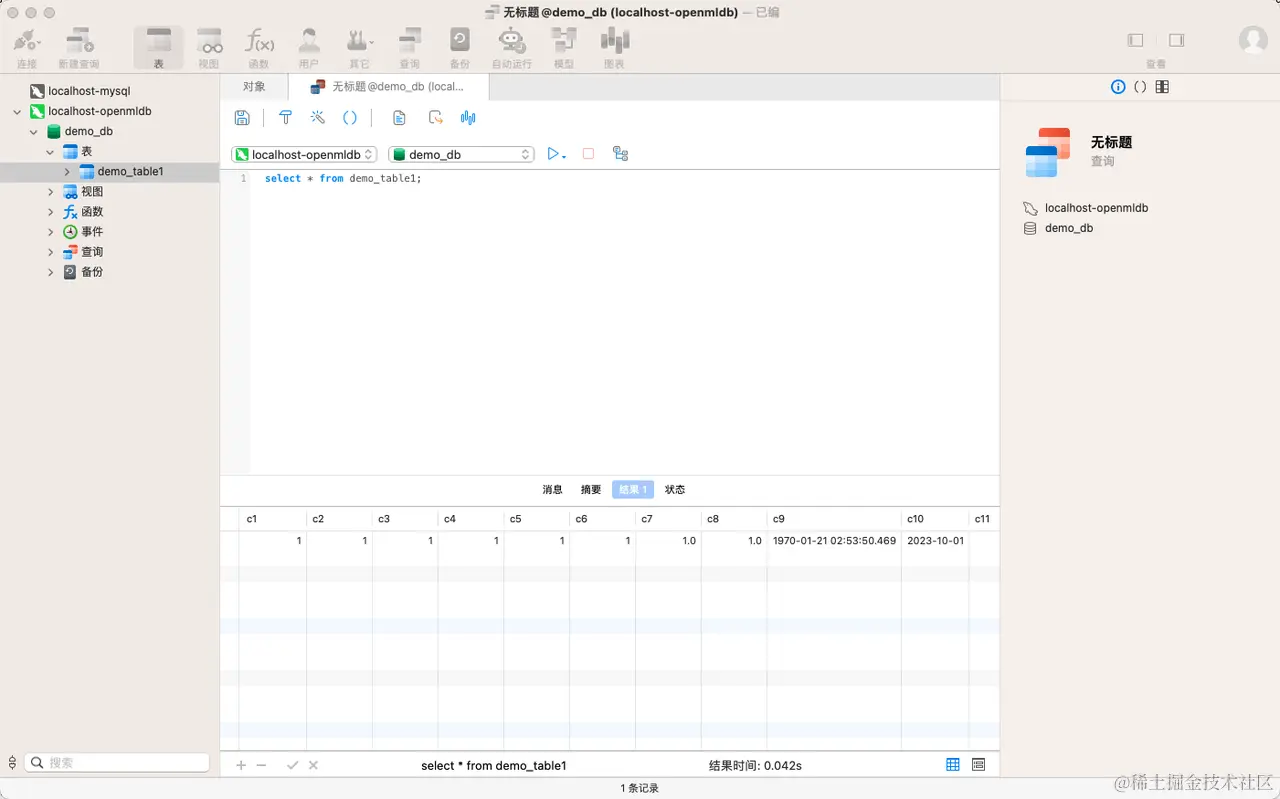Click the cell '2023-10-01'
Viewport: 1280px width, 799px height.
[x=935, y=541]
